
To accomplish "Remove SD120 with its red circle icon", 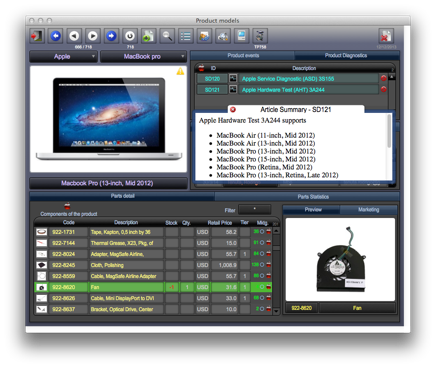I will (384, 78).
